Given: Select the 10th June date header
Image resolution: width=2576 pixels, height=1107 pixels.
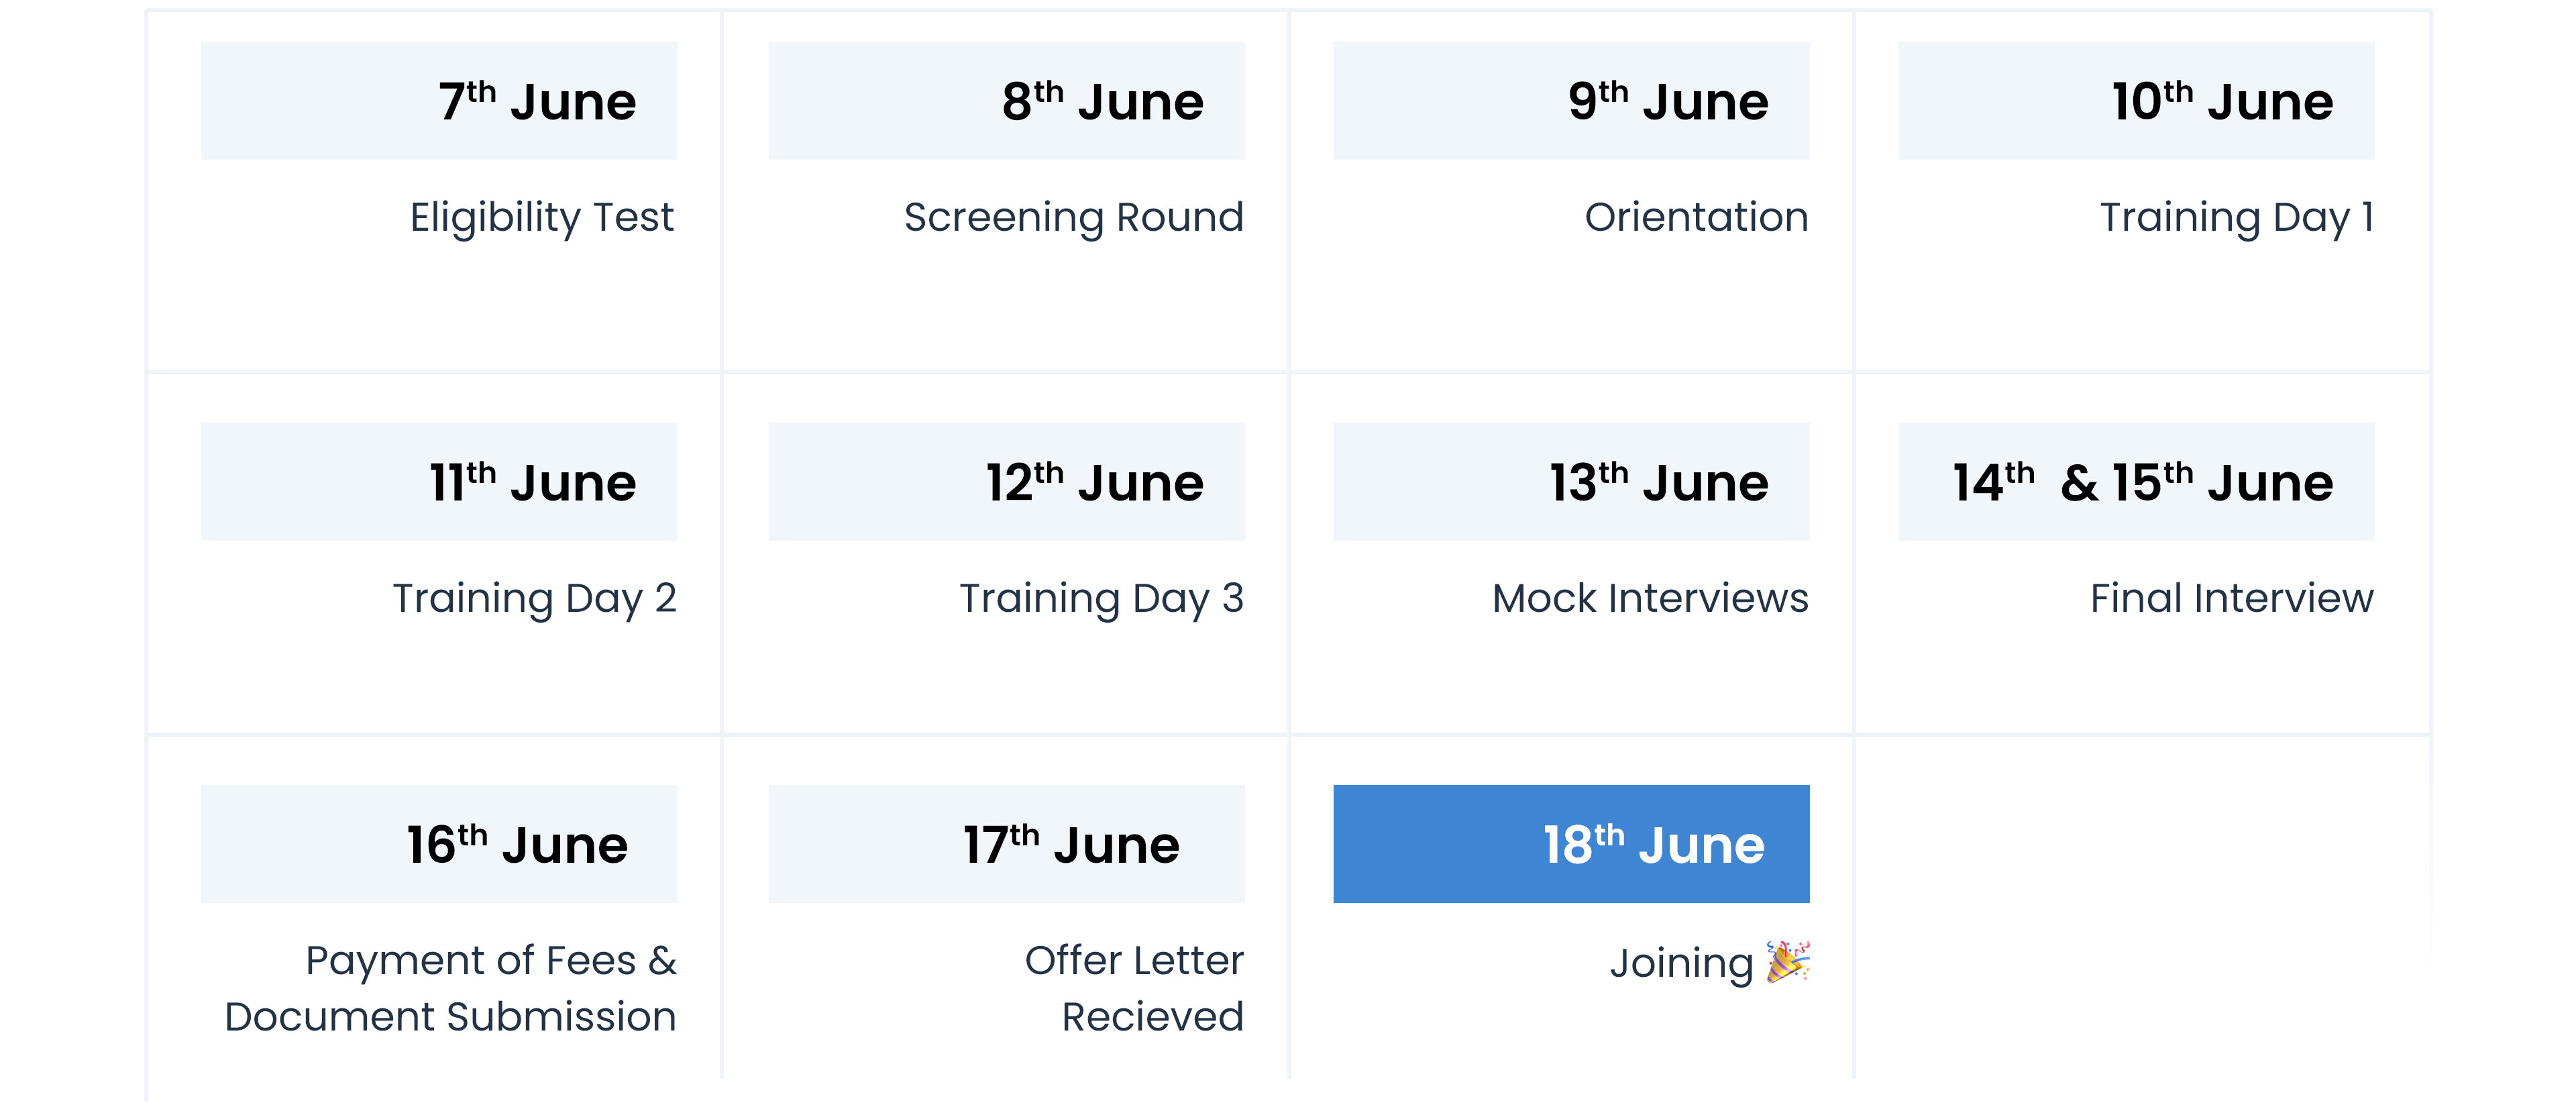Looking at the screenshot, I should coord(2136,100).
